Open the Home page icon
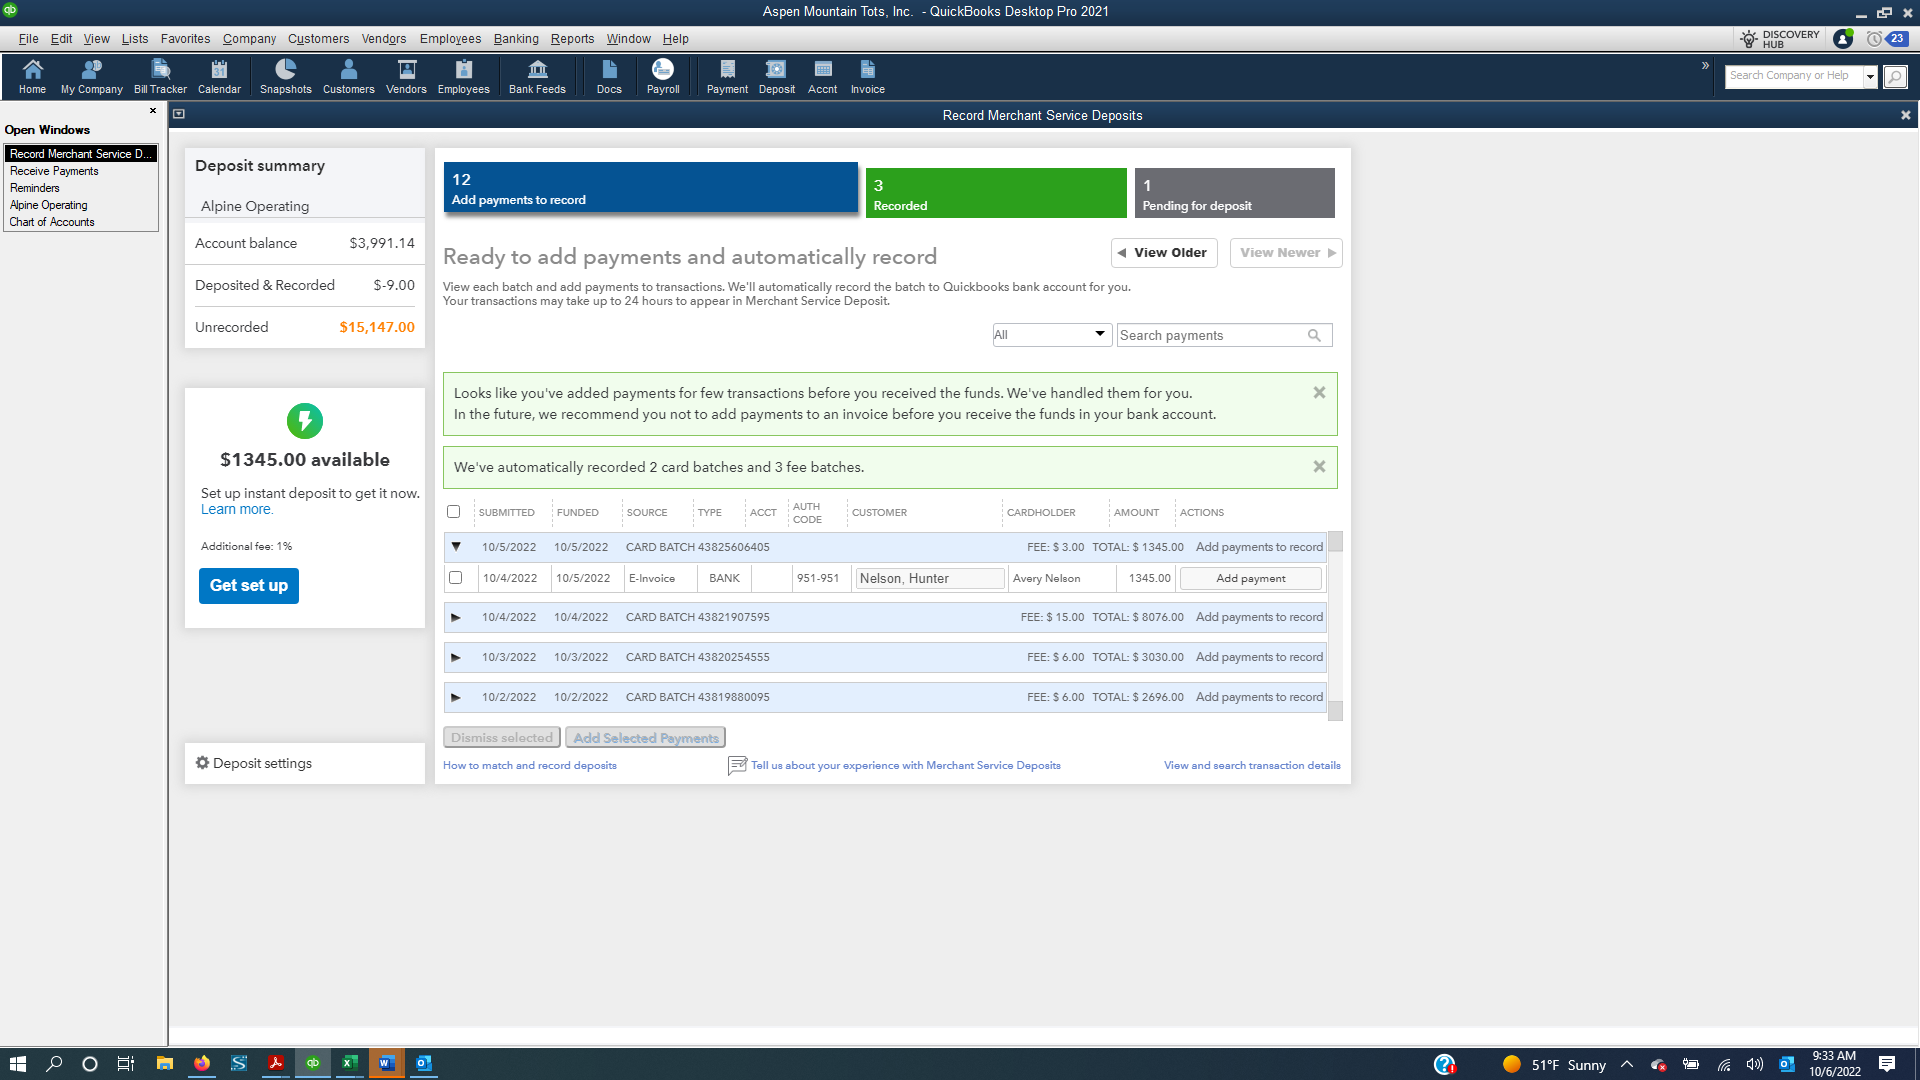 (32, 75)
